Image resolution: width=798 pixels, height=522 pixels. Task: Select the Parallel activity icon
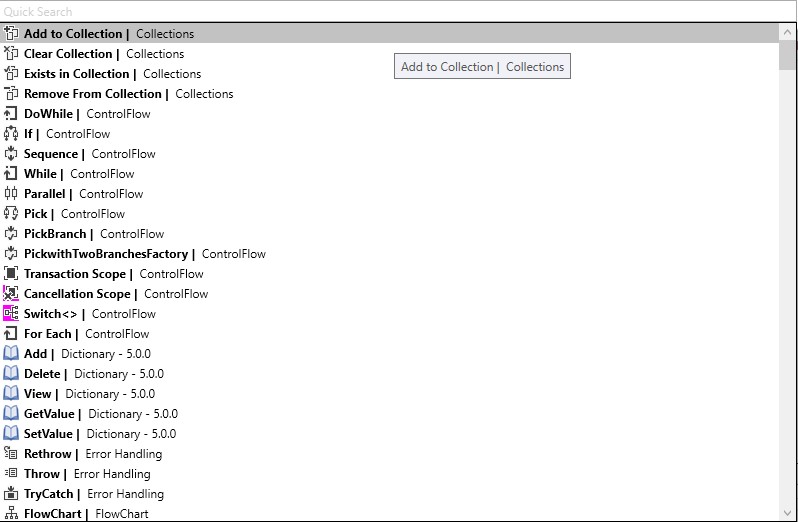tap(11, 194)
